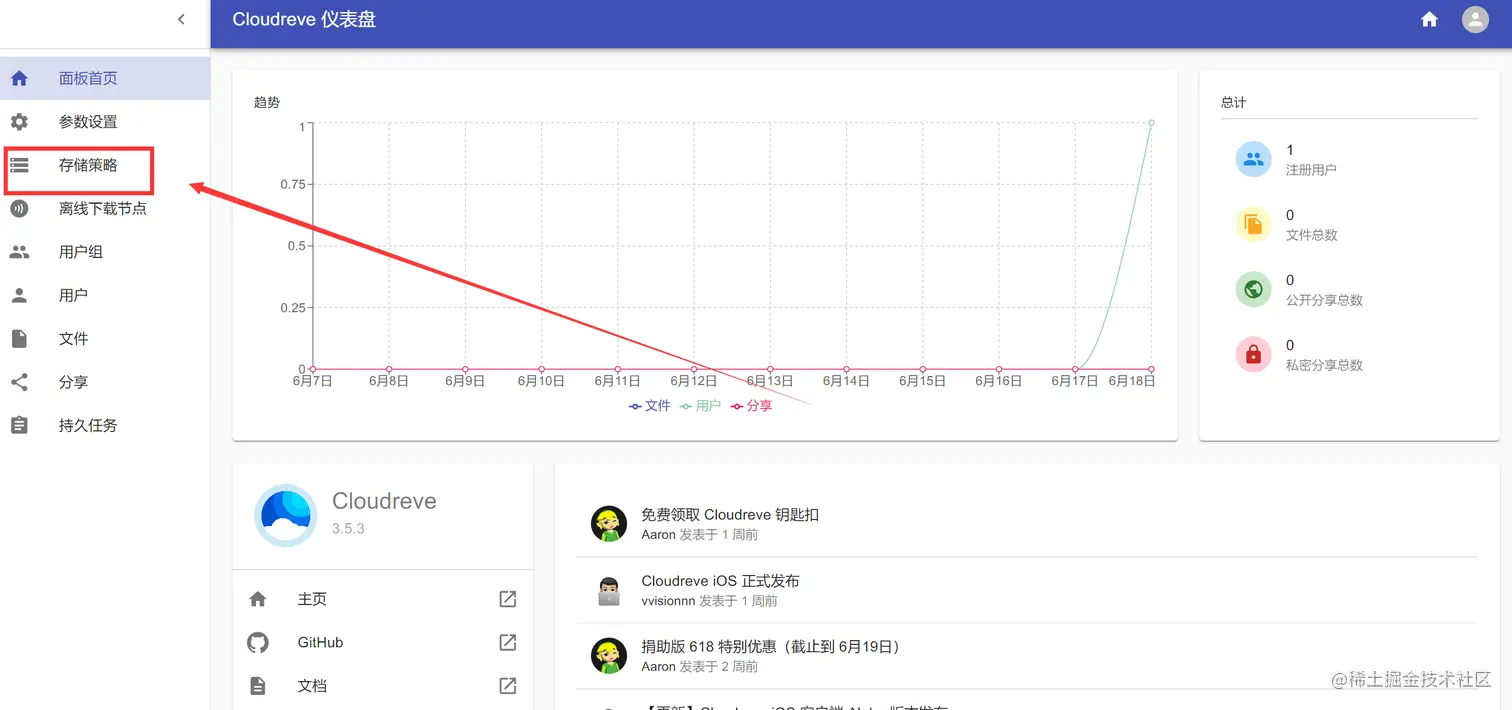Open 用户组 in the sidebar
Image resolution: width=1512 pixels, height=710 pixels.
tap(105, 252)
